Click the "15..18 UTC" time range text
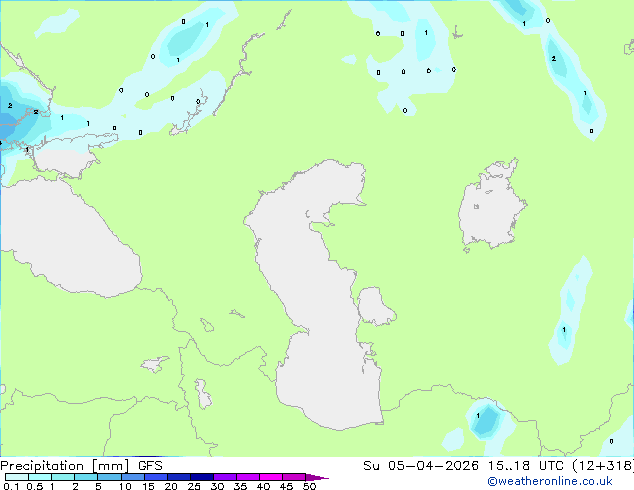Viewport: 634px width, 490px height. 526,466
